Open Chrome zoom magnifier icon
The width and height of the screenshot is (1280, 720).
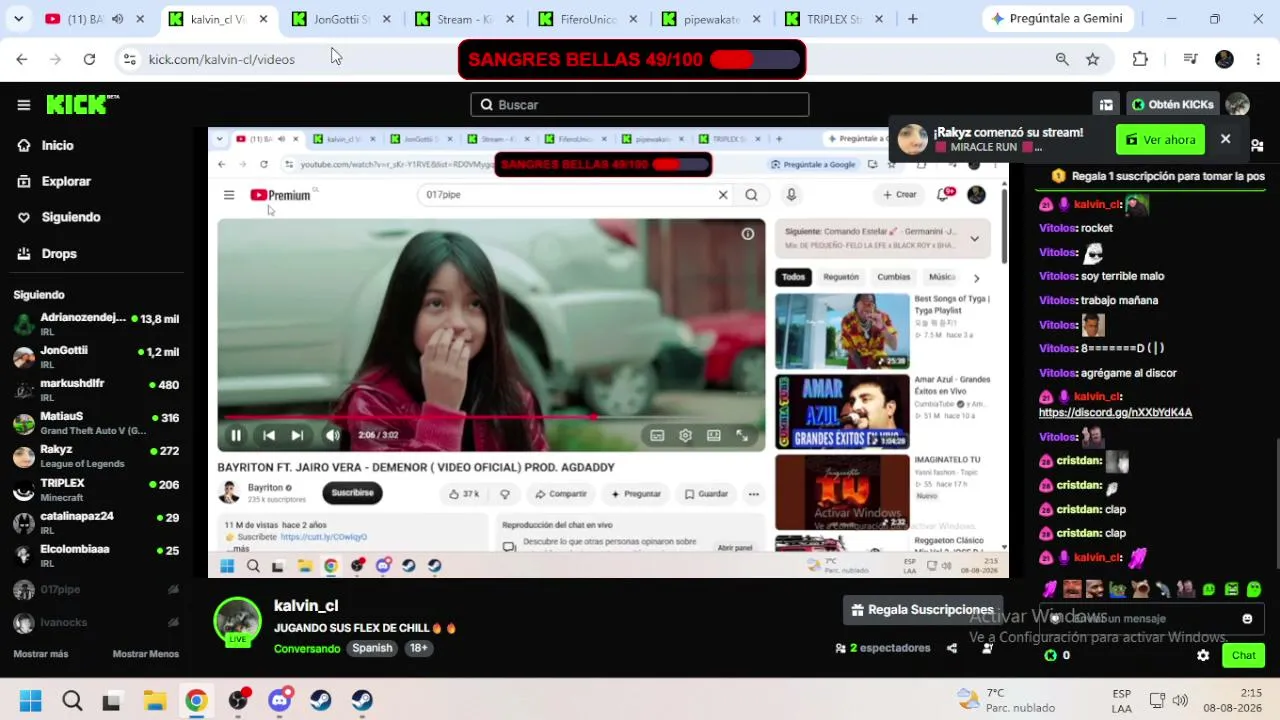coord(1062,59)
